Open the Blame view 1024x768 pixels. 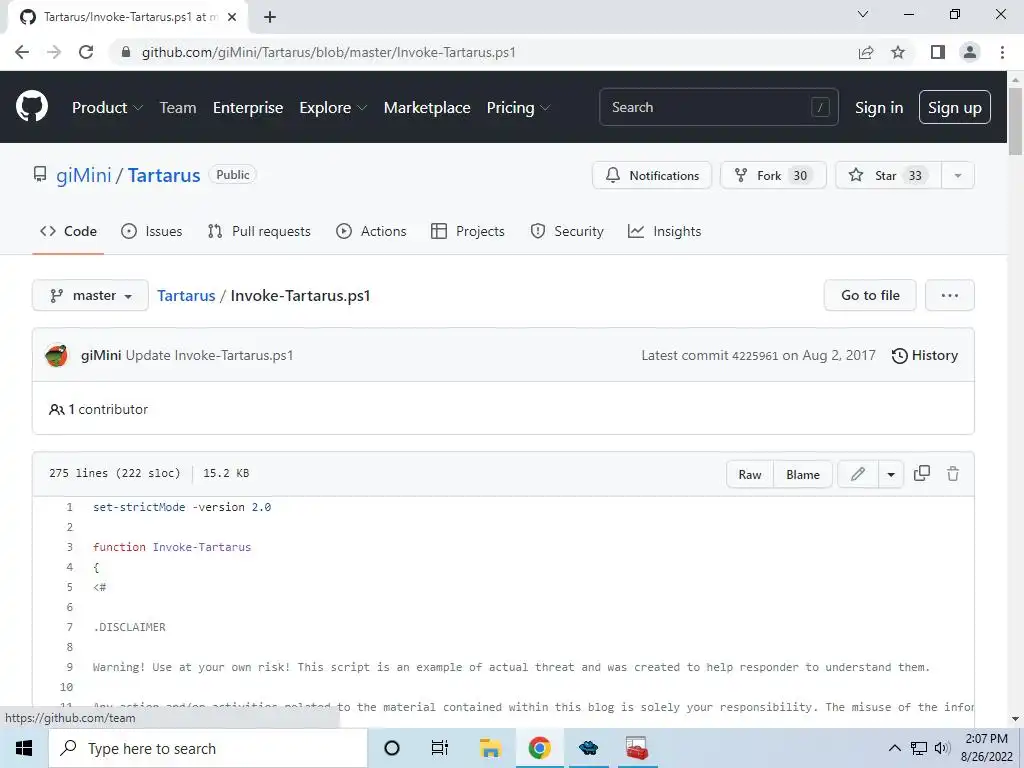pyautogui.click(x=803, y=474)
